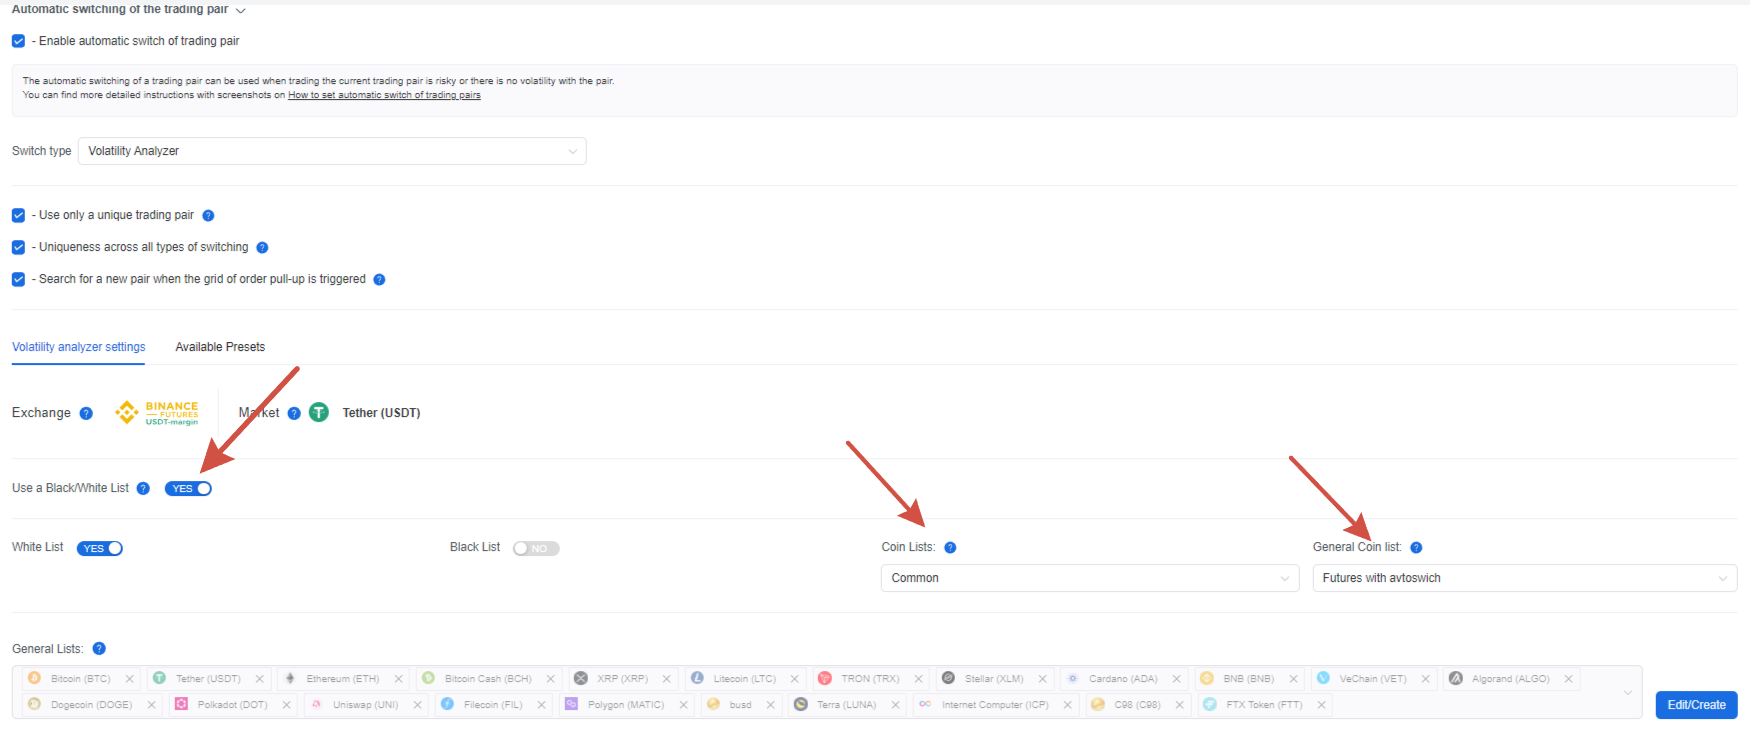Remove Uniswap (UNI) tag from list

point(417,705)
